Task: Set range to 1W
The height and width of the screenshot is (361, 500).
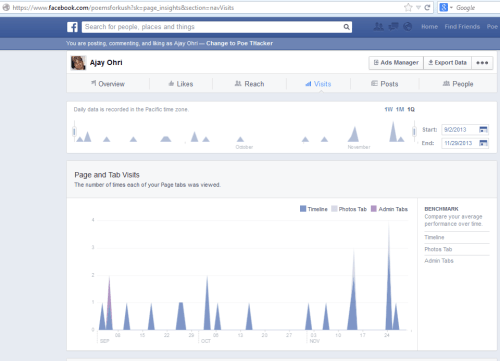Action: click(389, 109)
